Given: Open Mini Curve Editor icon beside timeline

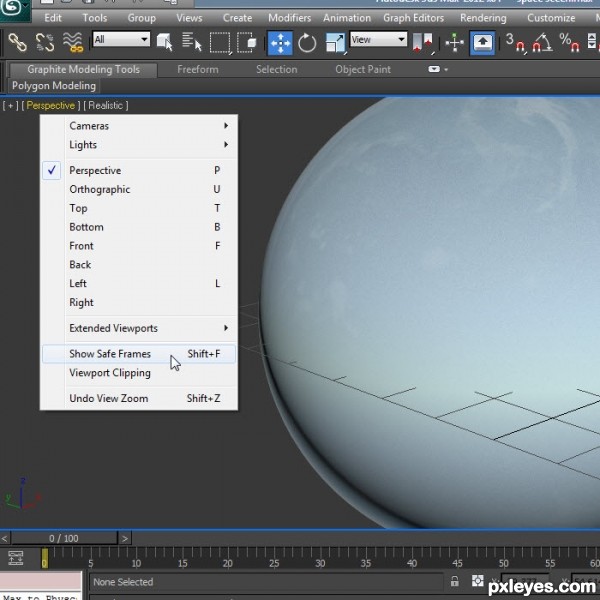Looking at the screenshot, I should pos(16,558).
